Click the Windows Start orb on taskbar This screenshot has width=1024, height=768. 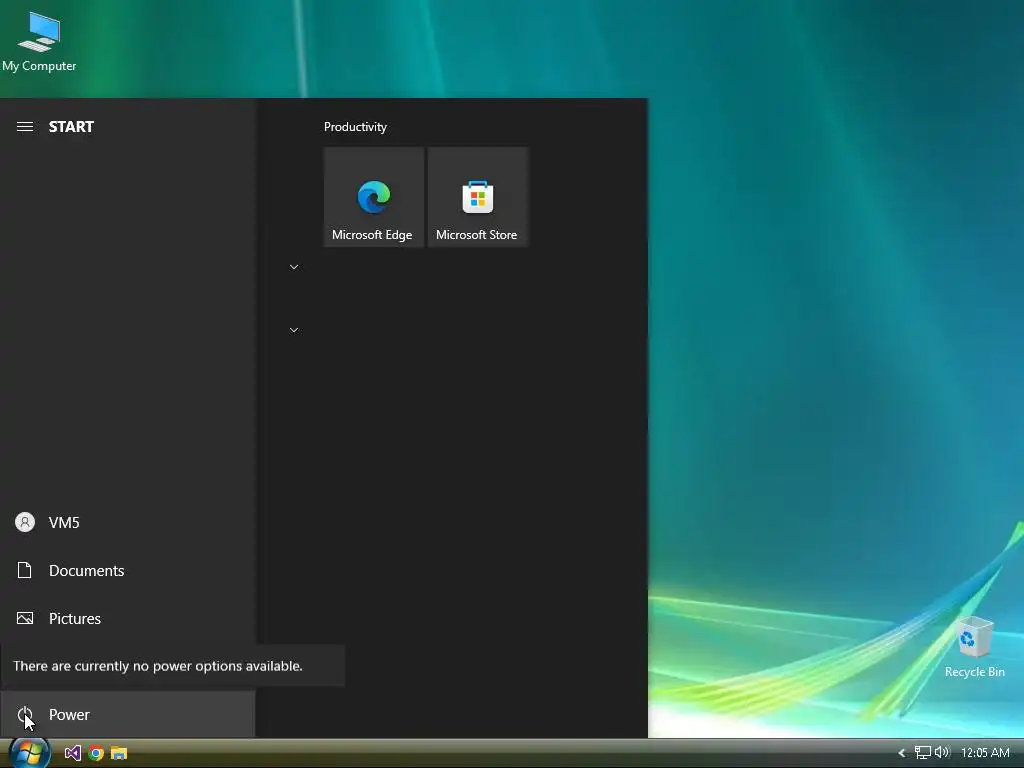29,753
